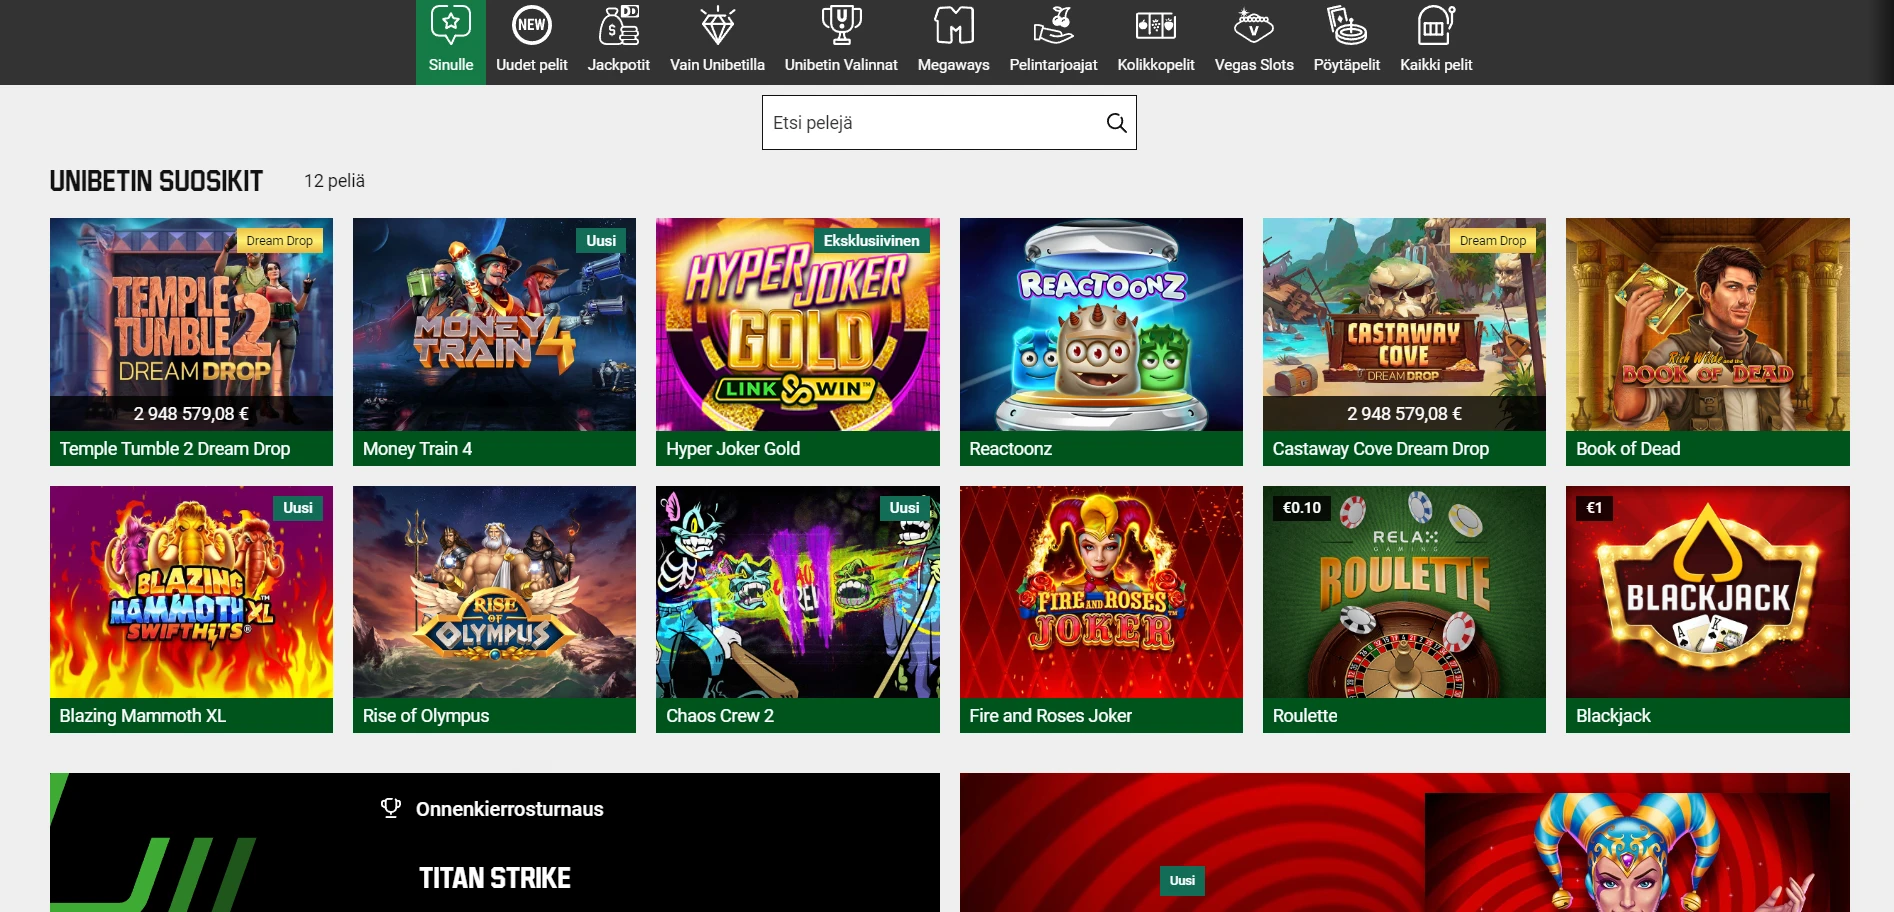Open the Reactoonz game thumbnail
The width and height of the screenshot is (1894, 912).
click(x=1101, y=325)
